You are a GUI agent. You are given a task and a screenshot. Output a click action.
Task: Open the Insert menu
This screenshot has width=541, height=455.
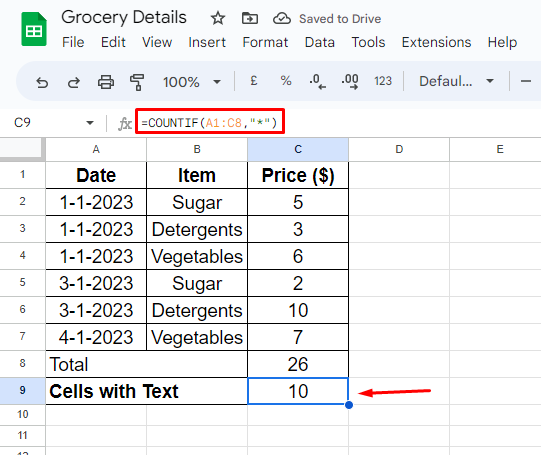coord(207,42)
